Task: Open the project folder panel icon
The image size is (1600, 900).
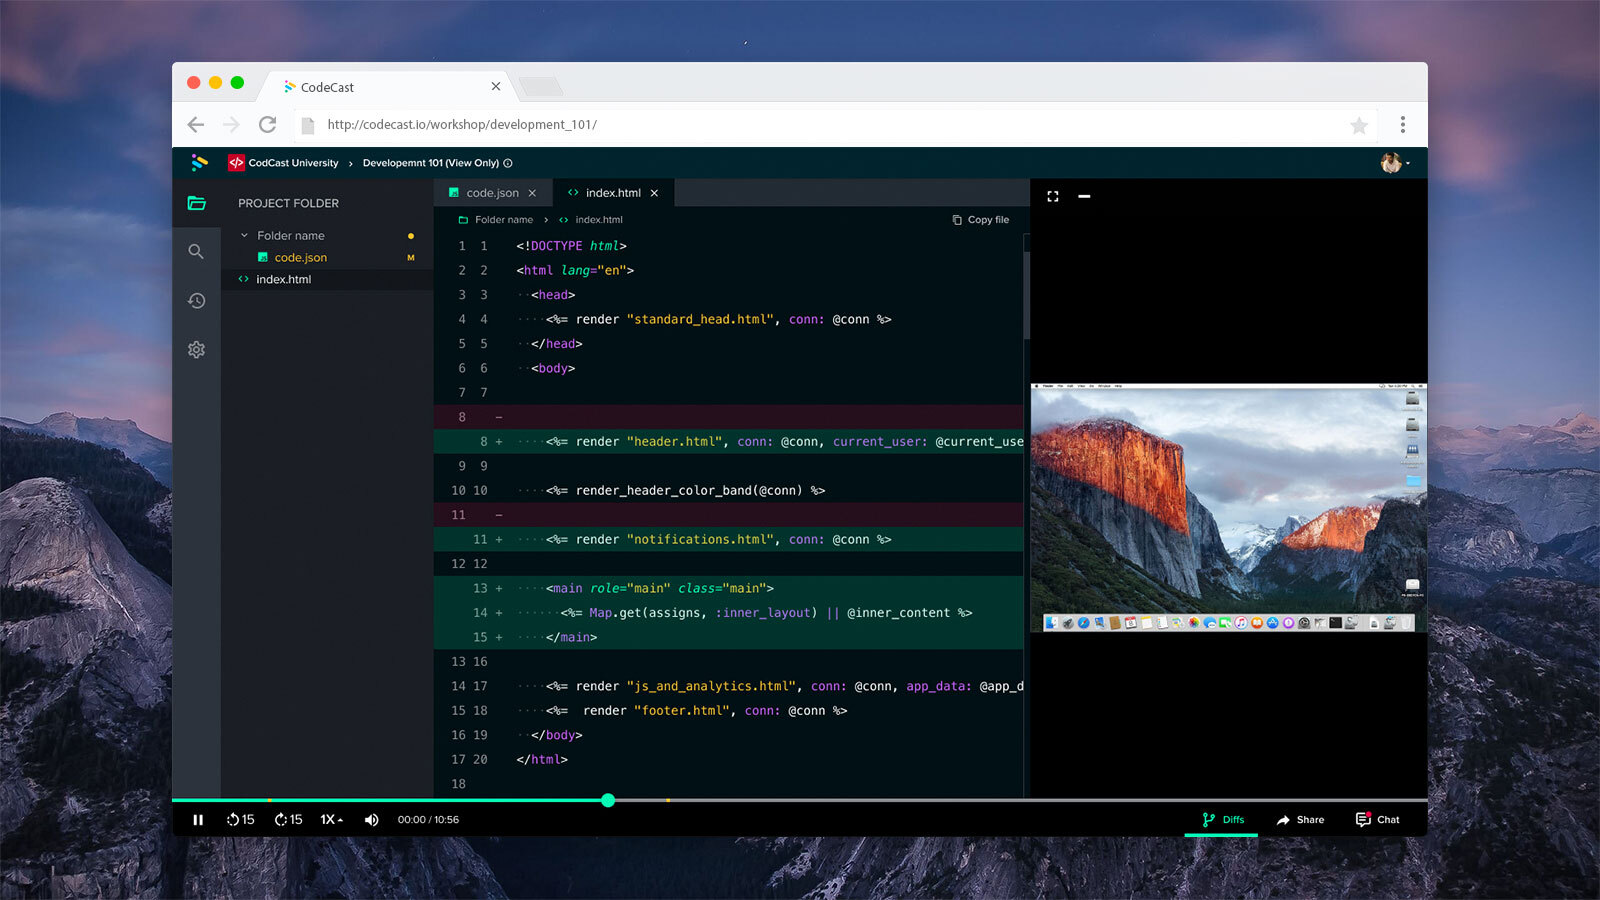Action: (x=197, y=202)
